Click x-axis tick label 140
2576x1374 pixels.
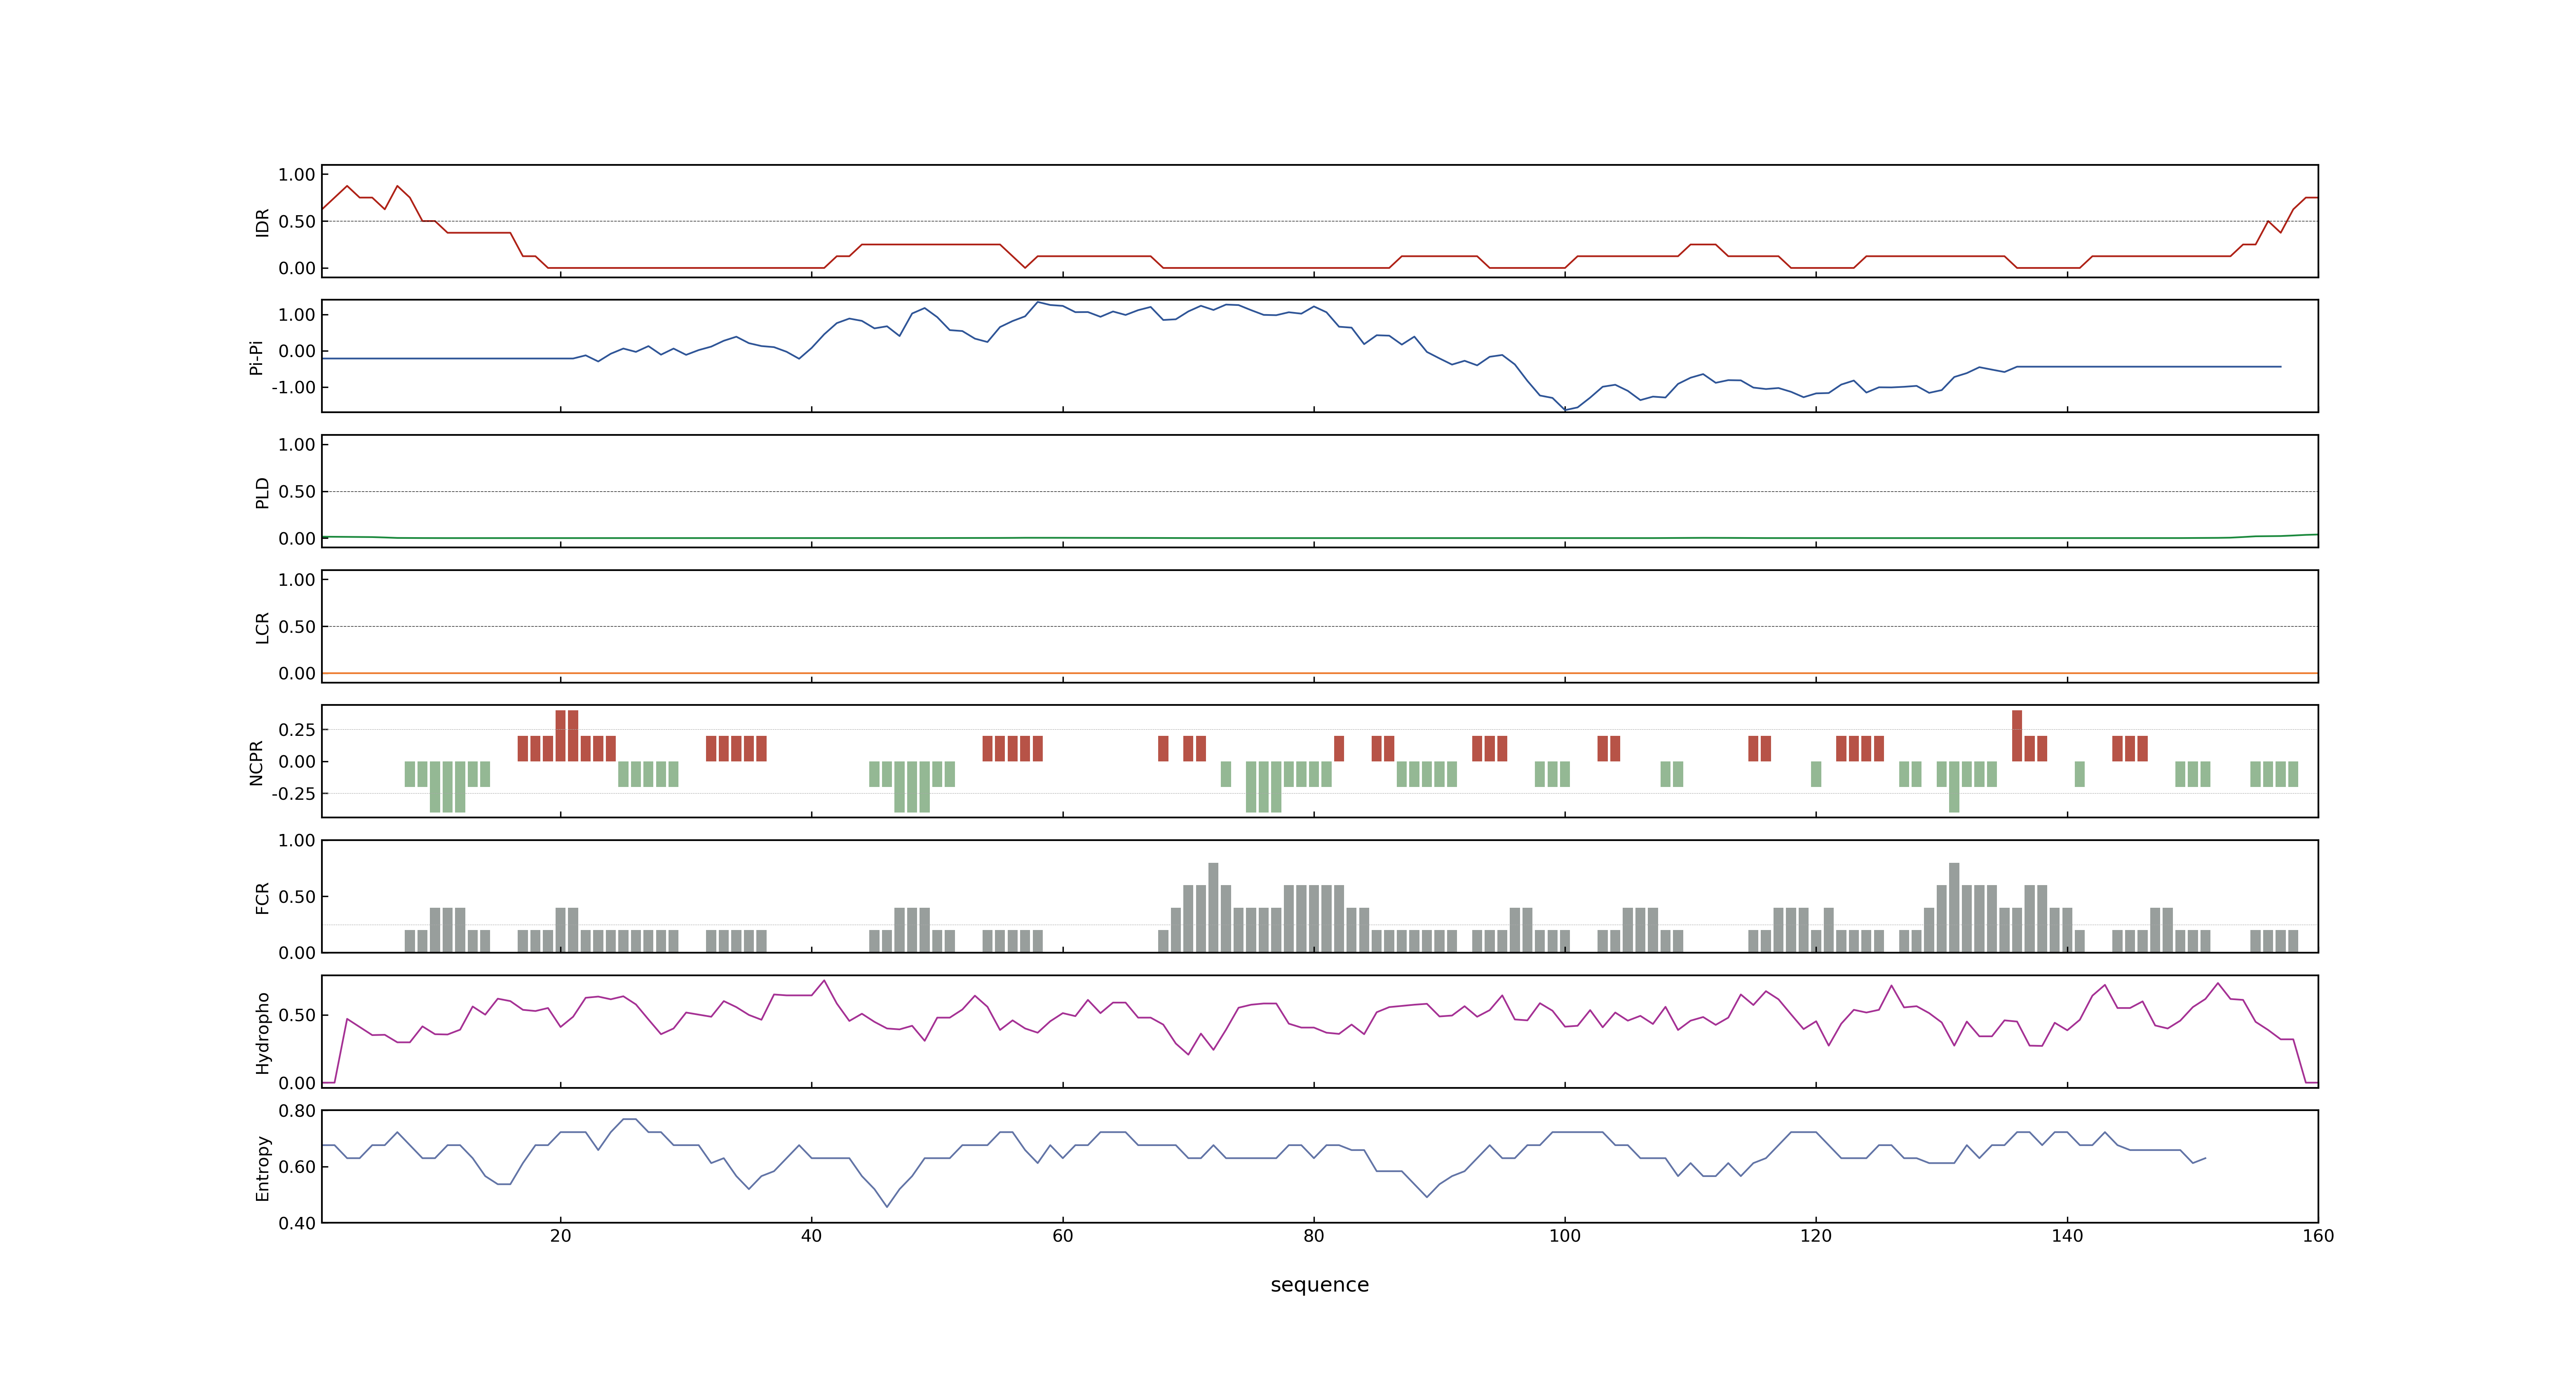2067,1236
